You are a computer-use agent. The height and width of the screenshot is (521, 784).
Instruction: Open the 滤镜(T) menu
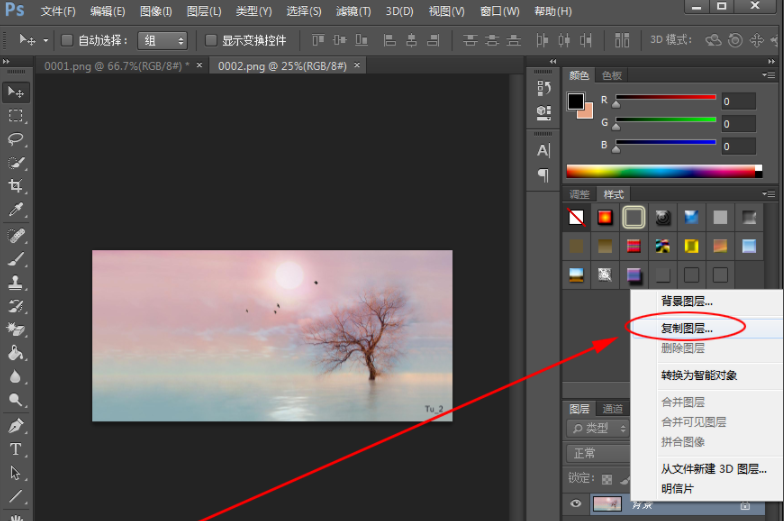pyautogui.click(x=352, y=11)
